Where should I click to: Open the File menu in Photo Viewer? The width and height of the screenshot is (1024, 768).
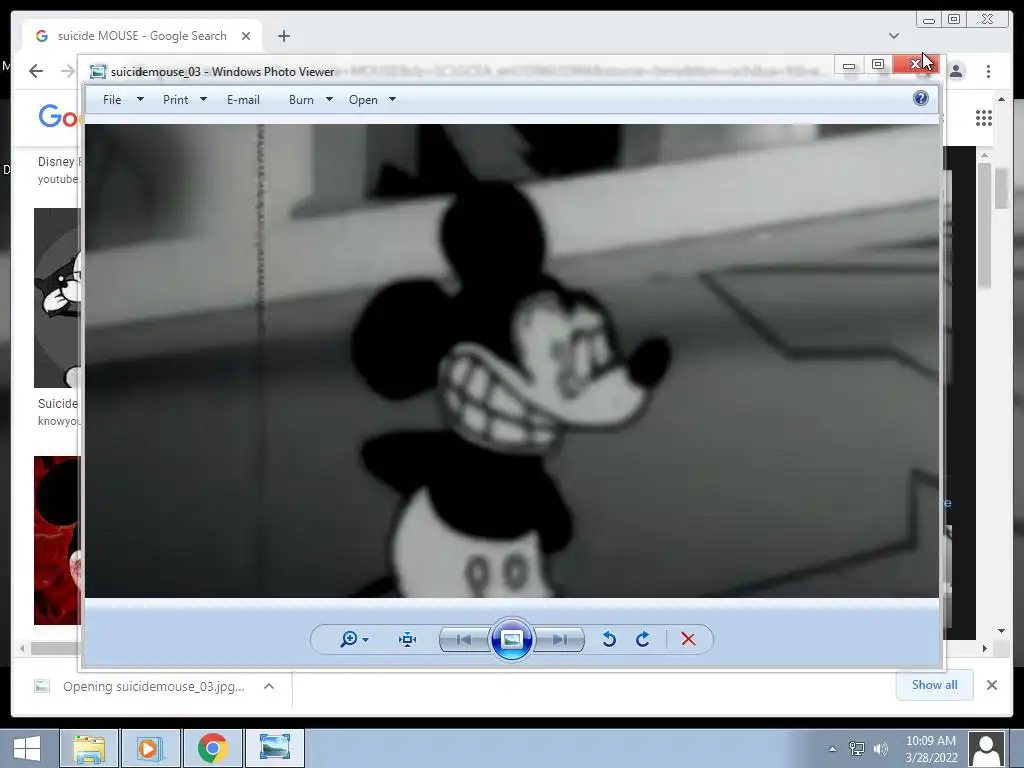112,100
